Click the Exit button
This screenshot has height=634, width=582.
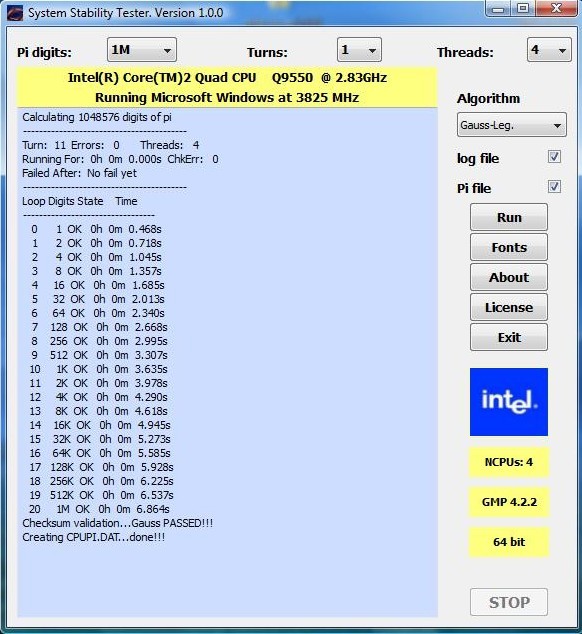click(x=509, y=337)
